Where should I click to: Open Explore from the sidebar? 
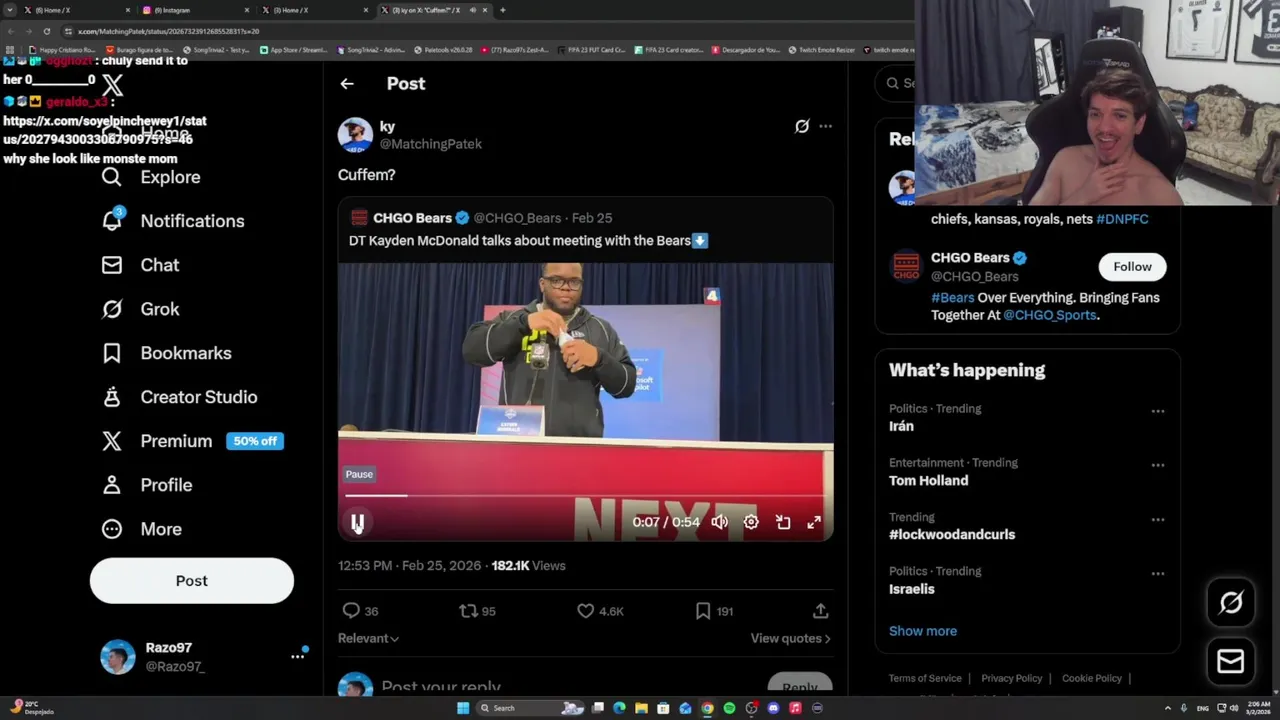click(x=151, y=177)
